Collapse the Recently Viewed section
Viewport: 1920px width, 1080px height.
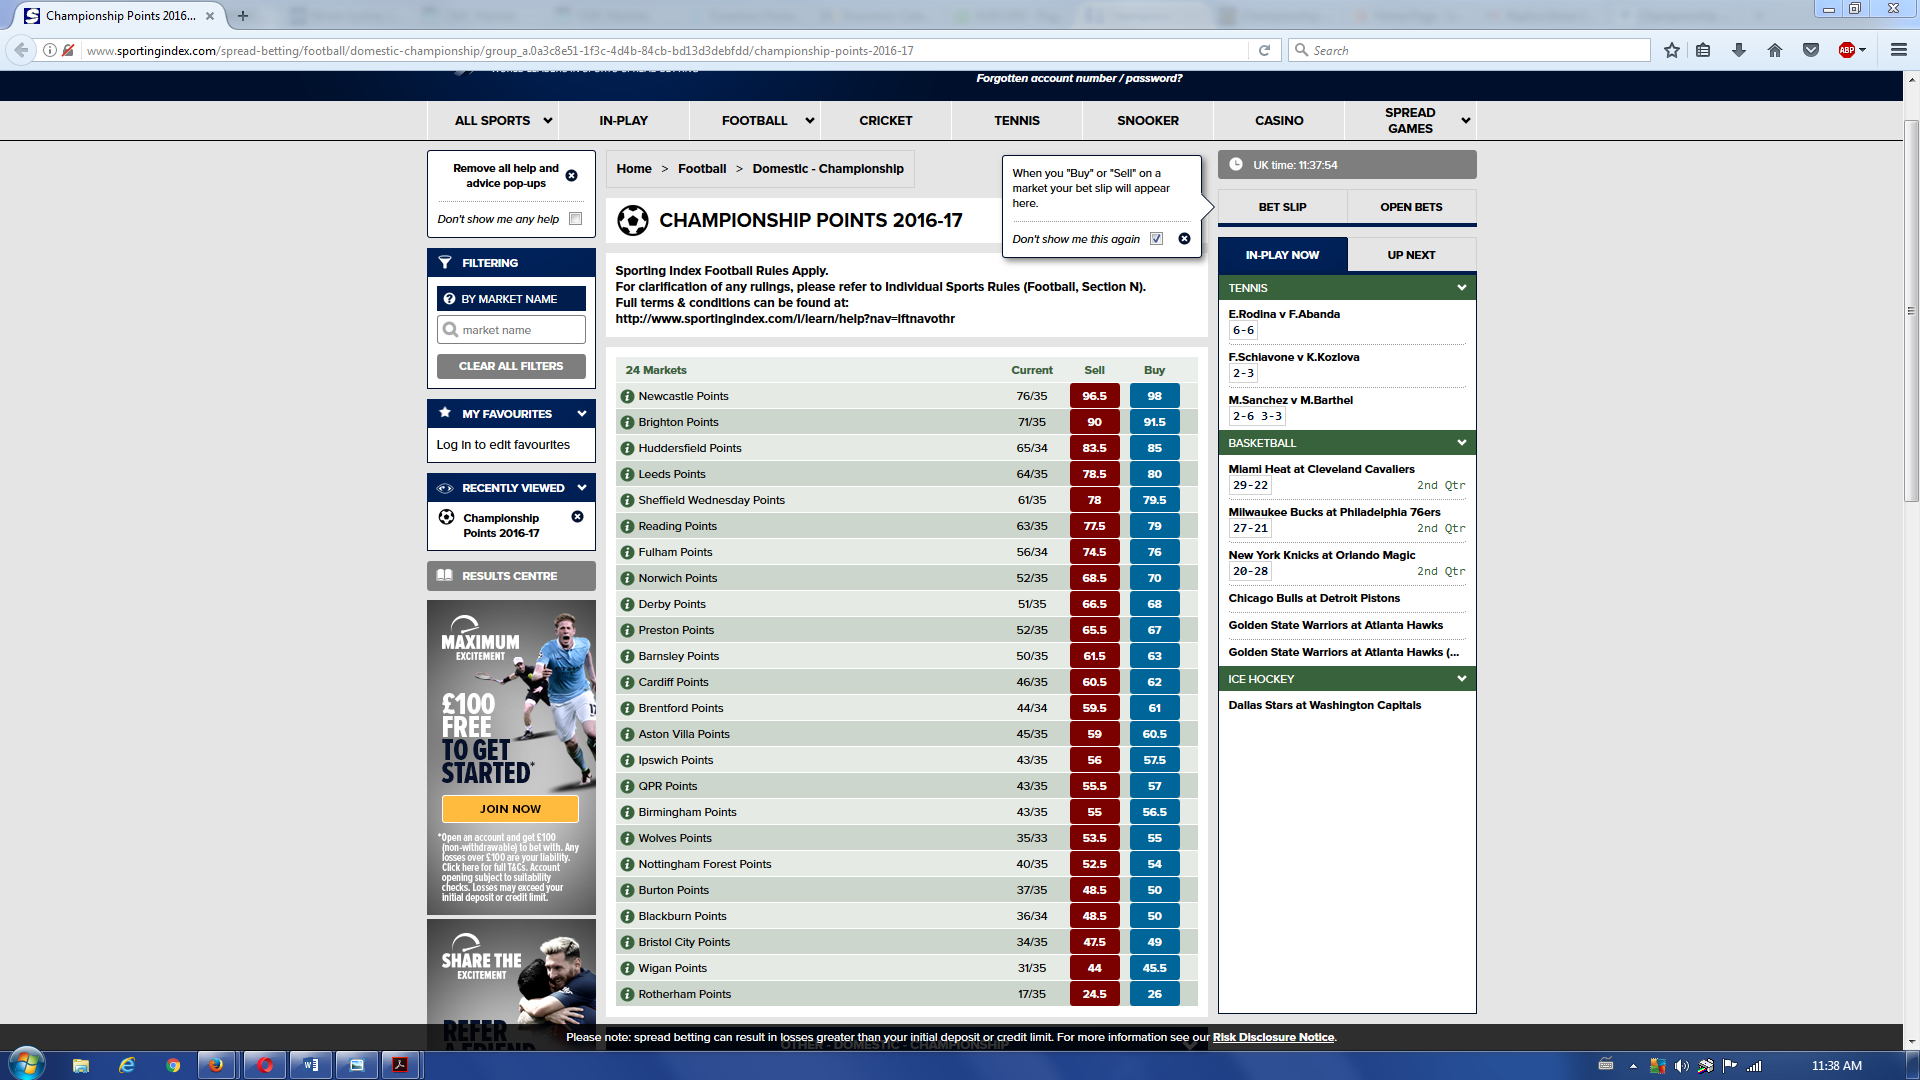[x=581, y=488]
